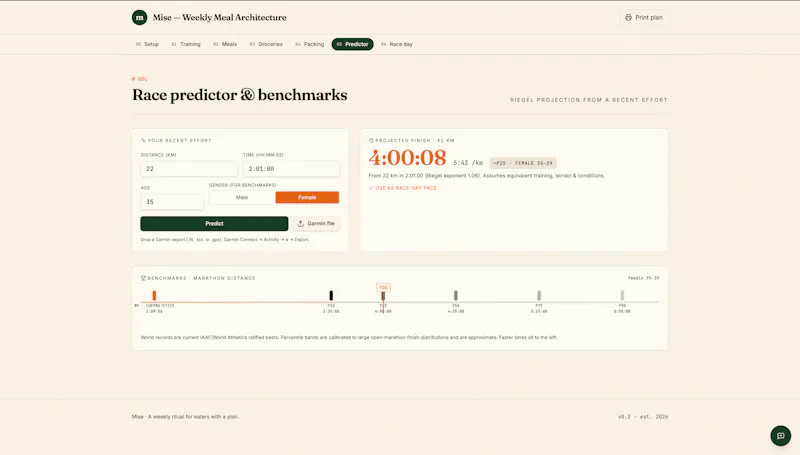Image resolution: width=800 pixels, height=455 pixels.
Task: Click the active Predictor tab
Action: (353, 44)
